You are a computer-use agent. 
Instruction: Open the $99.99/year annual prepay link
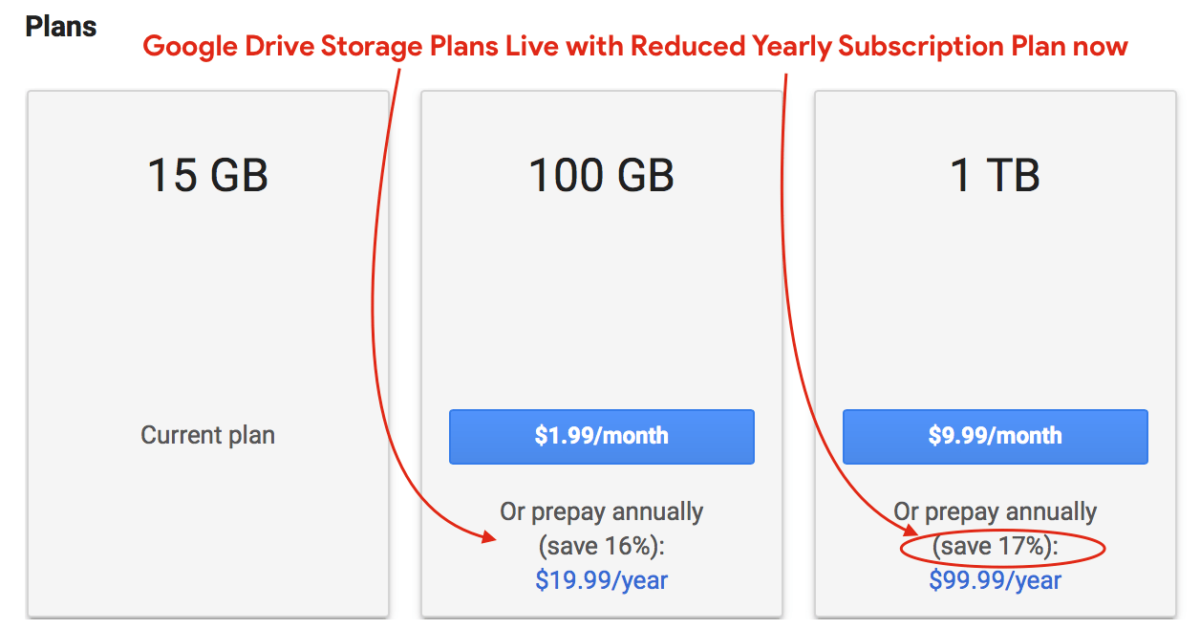click(x=995, y=580)
